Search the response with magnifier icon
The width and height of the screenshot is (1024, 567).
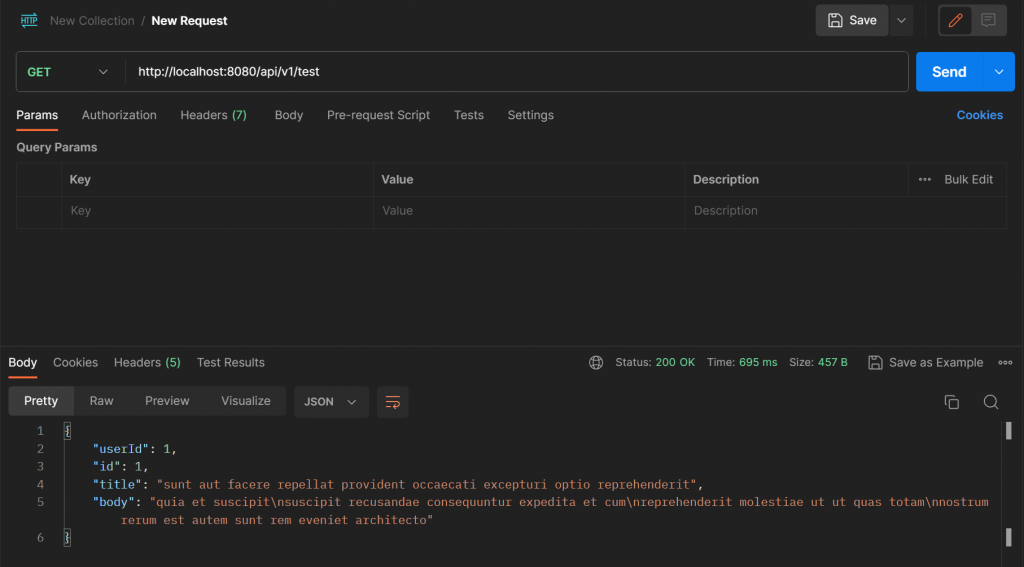pyautogui.click(x=991, y=402)
